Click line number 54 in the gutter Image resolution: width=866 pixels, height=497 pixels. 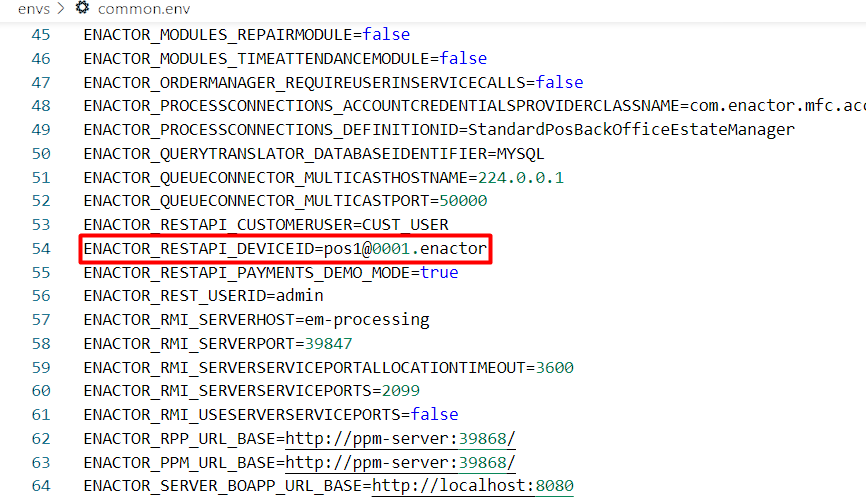point(40,248)
